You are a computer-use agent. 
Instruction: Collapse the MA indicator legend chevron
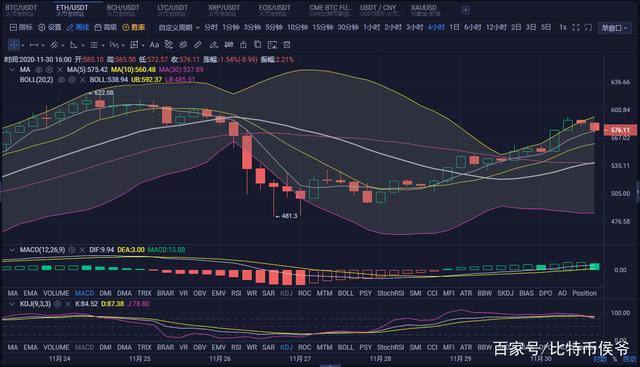coord(12,70)
